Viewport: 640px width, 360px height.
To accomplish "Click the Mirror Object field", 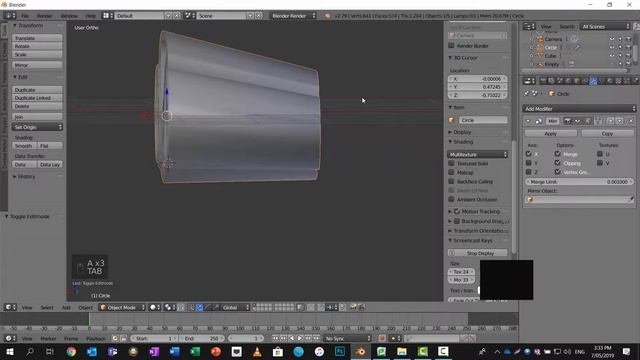I will coord(579,199).
